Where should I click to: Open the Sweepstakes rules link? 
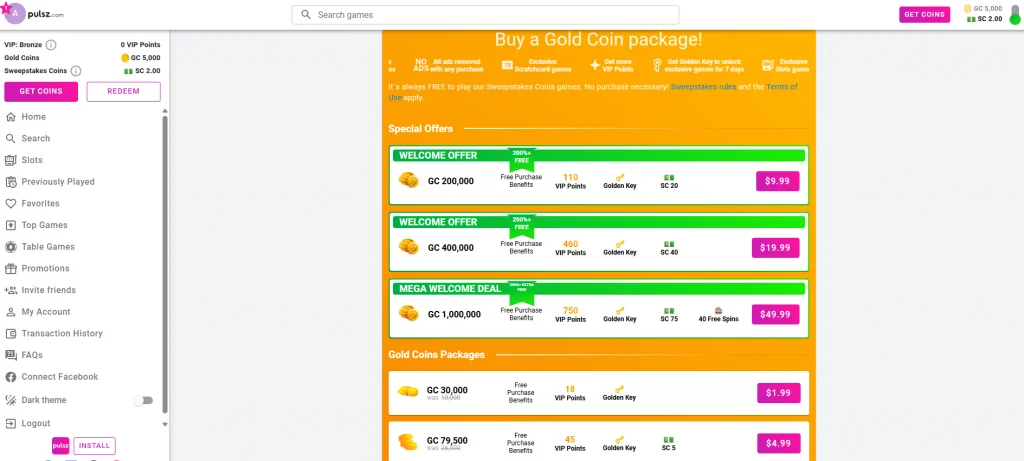pyautogui.click(x=703, y=88)
